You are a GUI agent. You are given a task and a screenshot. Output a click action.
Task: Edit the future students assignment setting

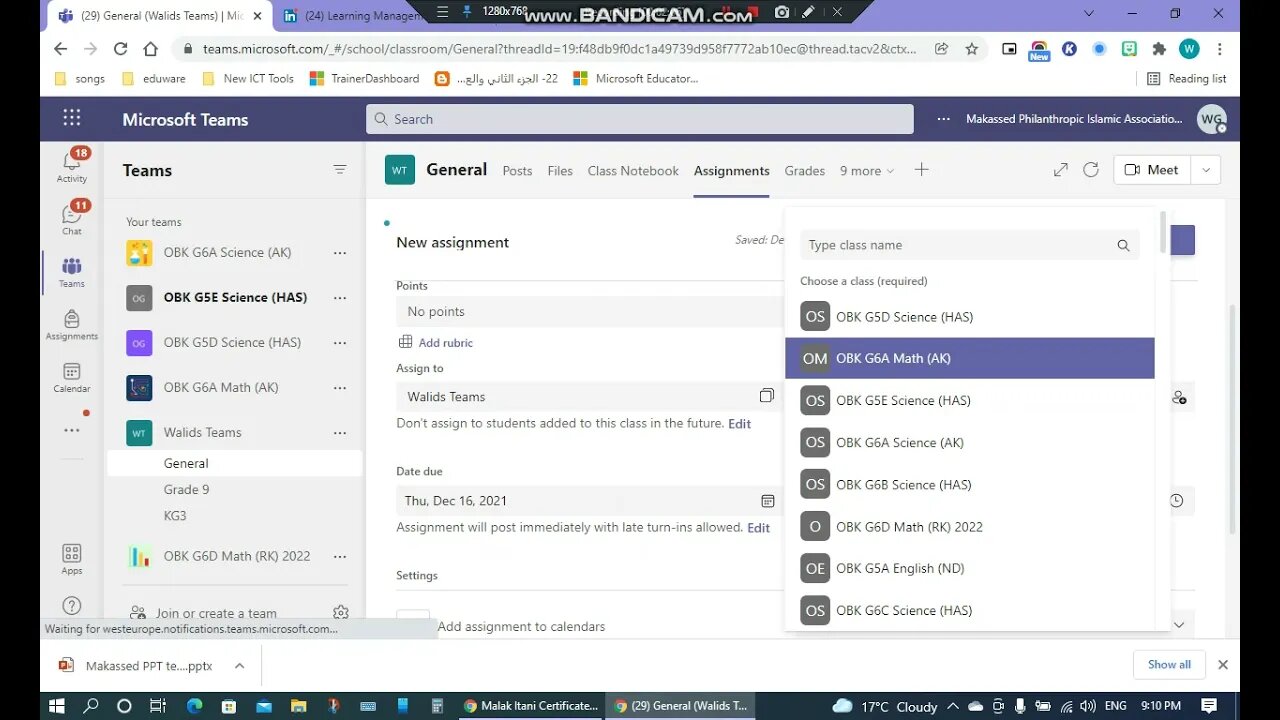coord(740,424)
